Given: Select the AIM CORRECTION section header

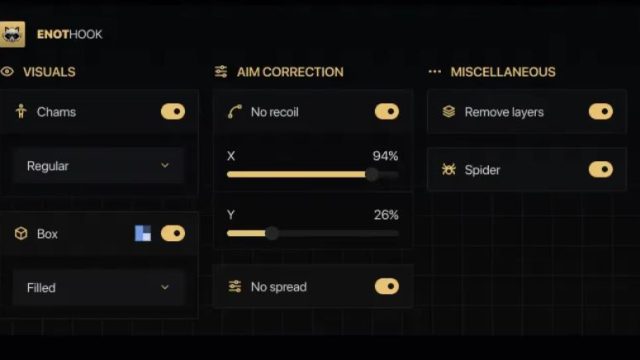Looking at the screenshot, I should pos(290,72).
